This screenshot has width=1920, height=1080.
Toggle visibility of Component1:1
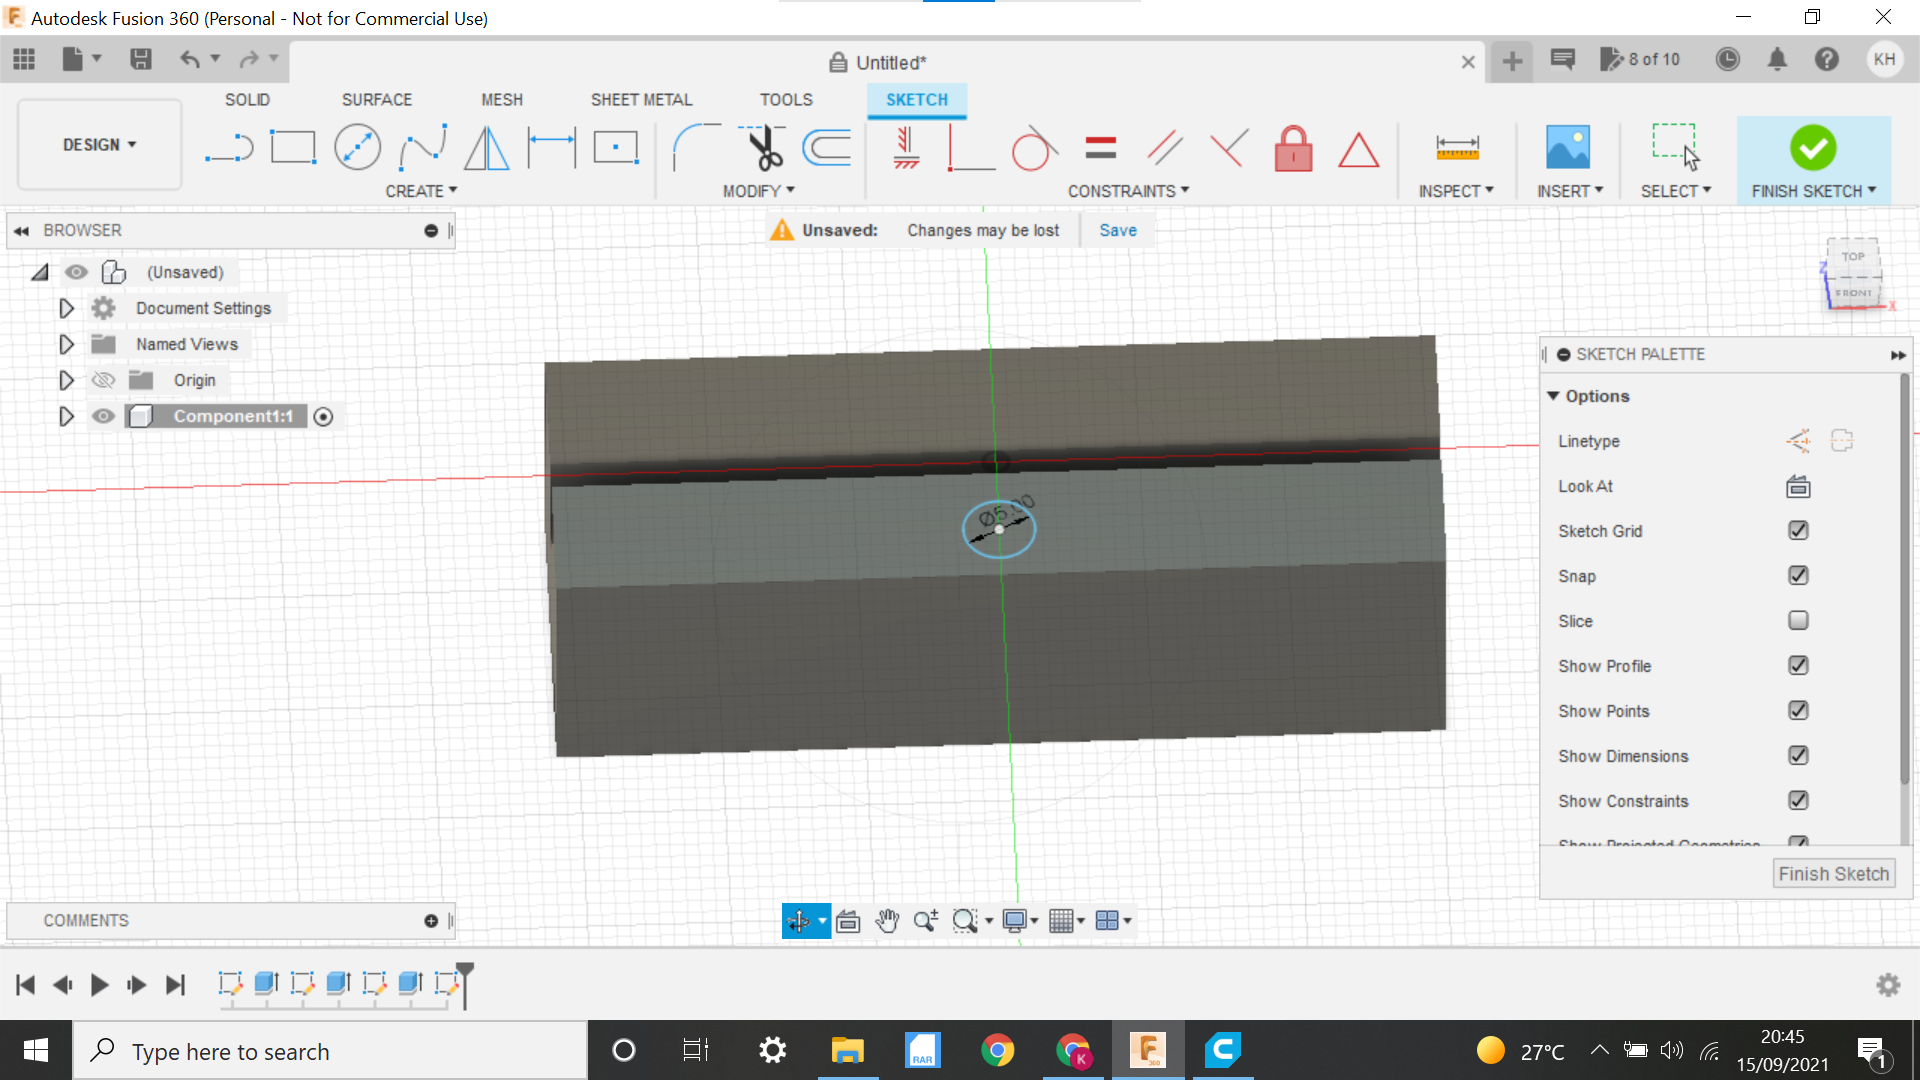point(103,416)
